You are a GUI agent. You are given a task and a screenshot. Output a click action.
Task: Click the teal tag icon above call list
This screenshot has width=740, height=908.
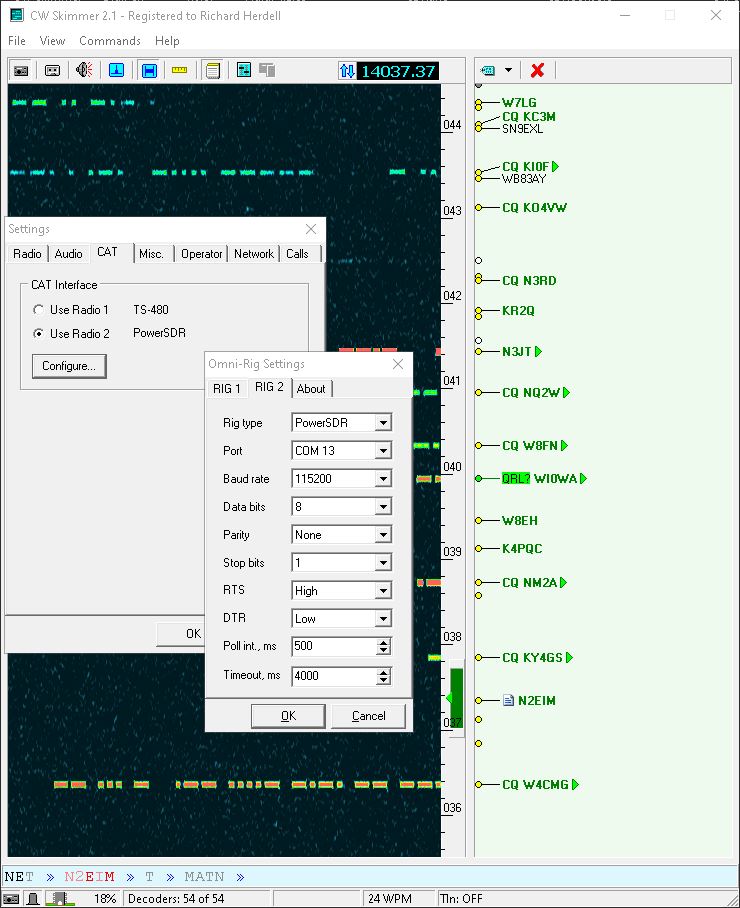[488, 71]
